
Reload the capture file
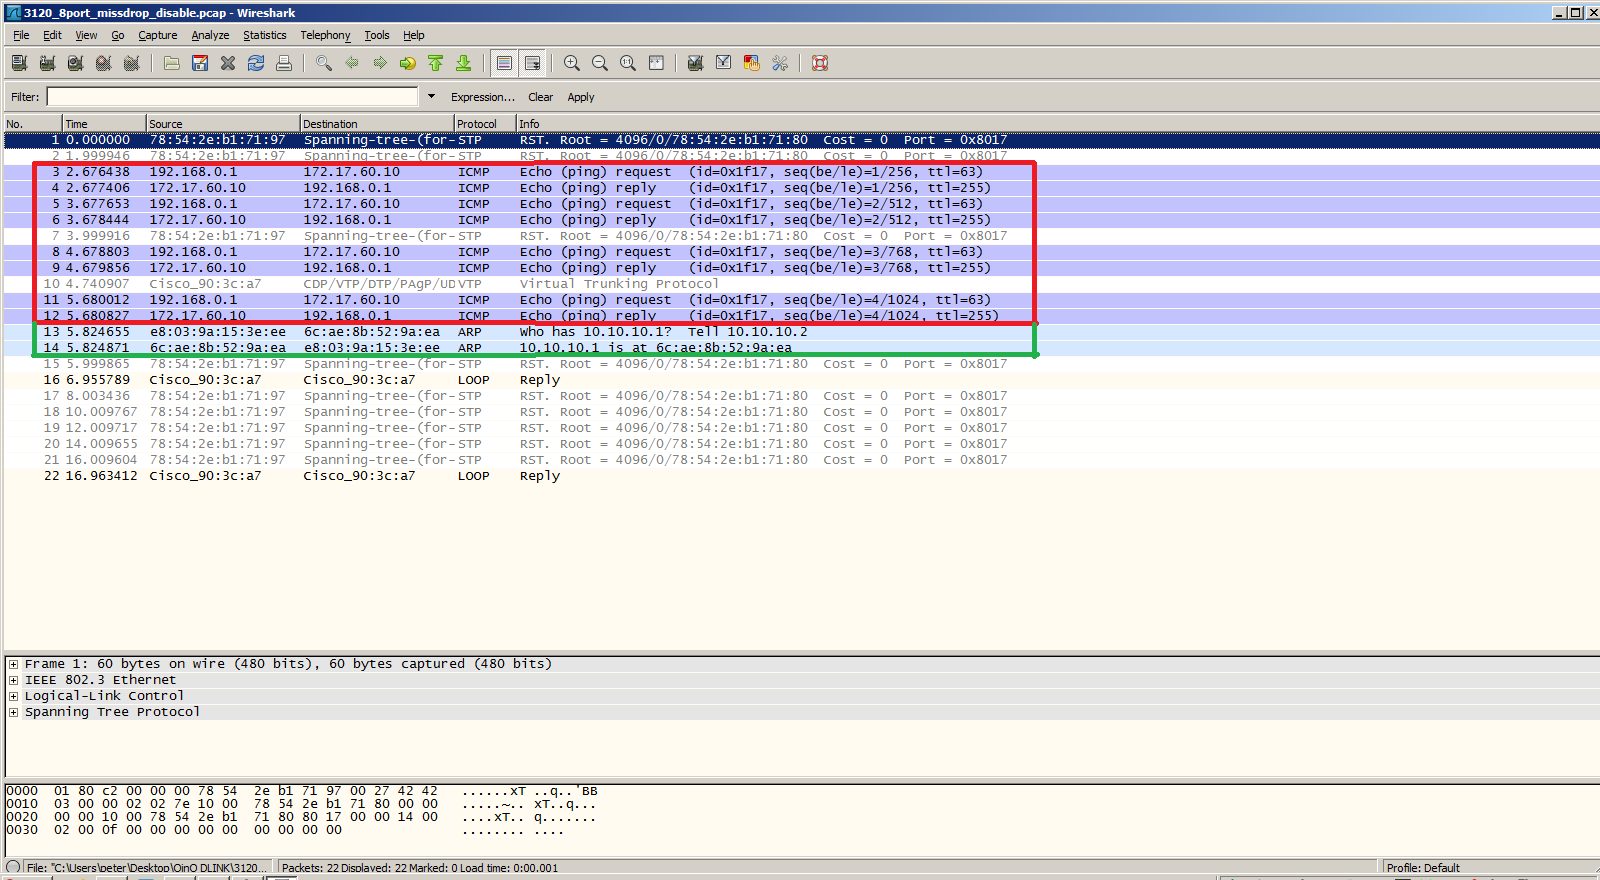(x=256, y=63)
